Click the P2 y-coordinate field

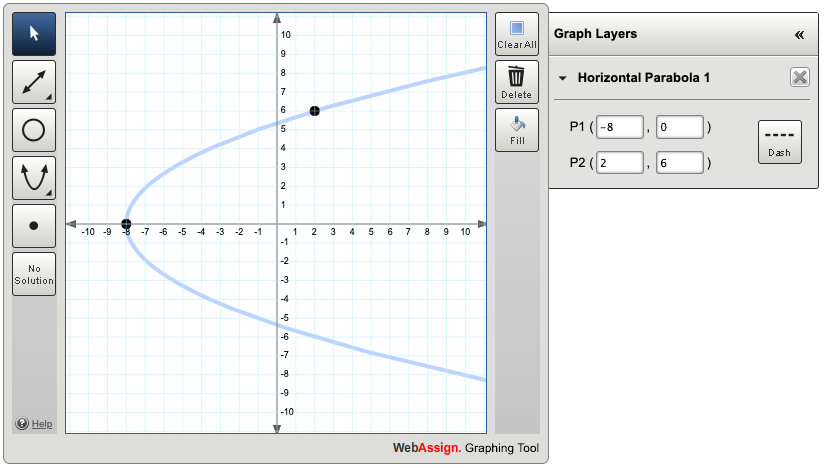pos(680,163)
